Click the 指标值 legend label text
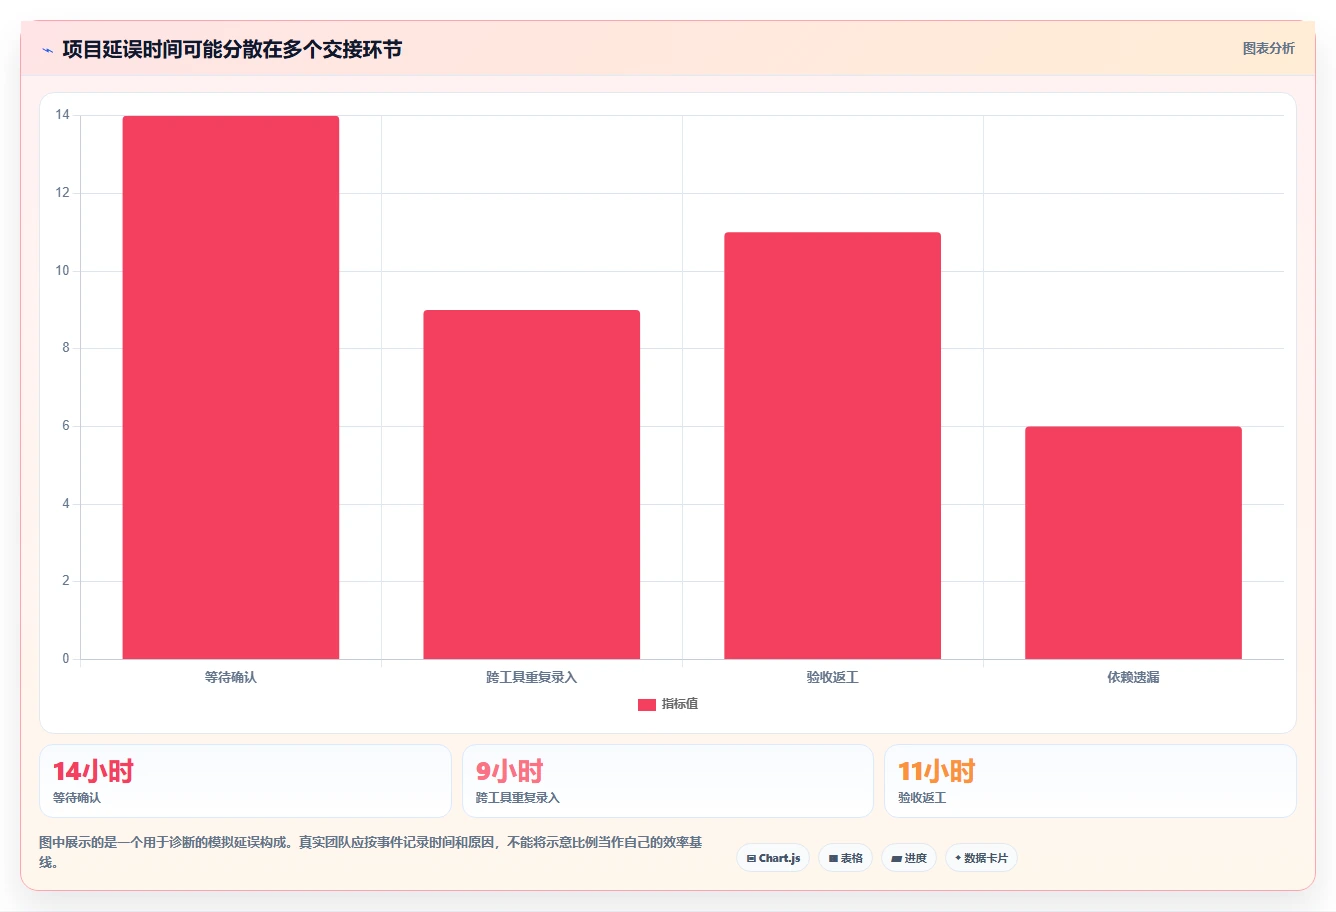This screenshot has width=1336, height=912. [x=680, y=704]
